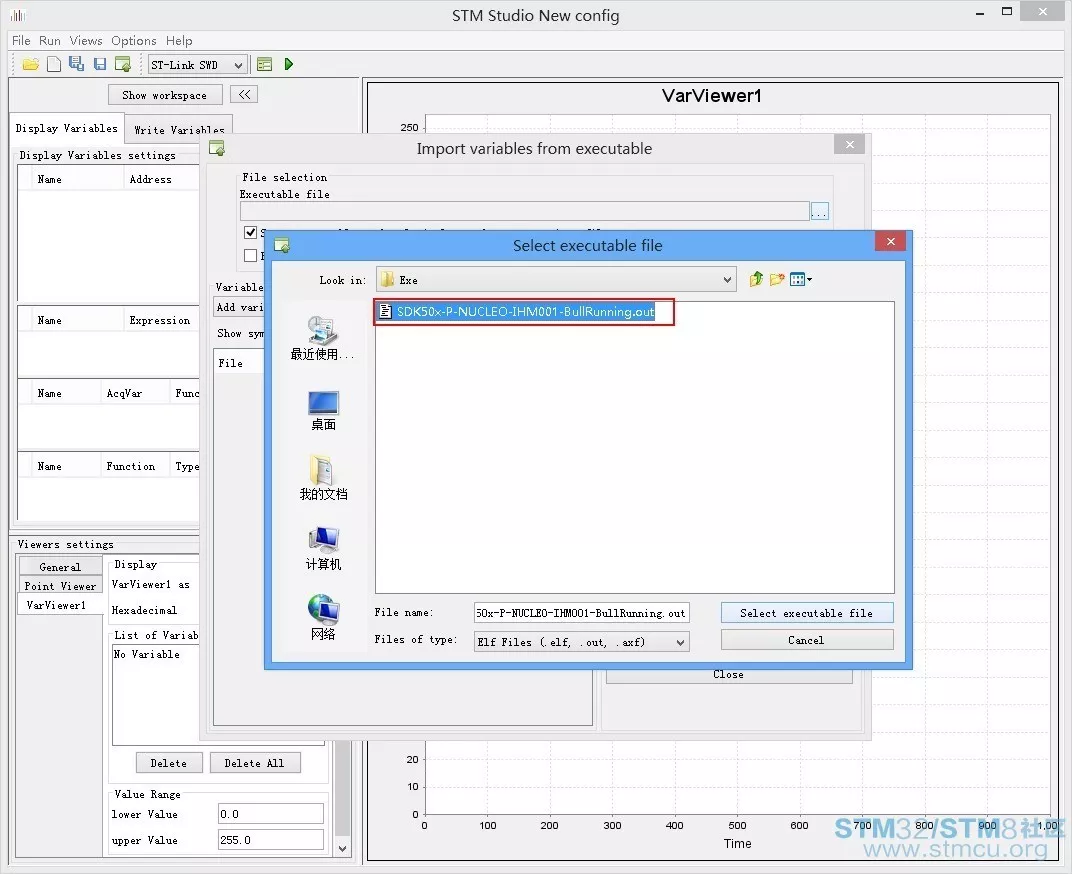Close Import variables from executable dialog
1072x874 pixels.
(850, 144)
